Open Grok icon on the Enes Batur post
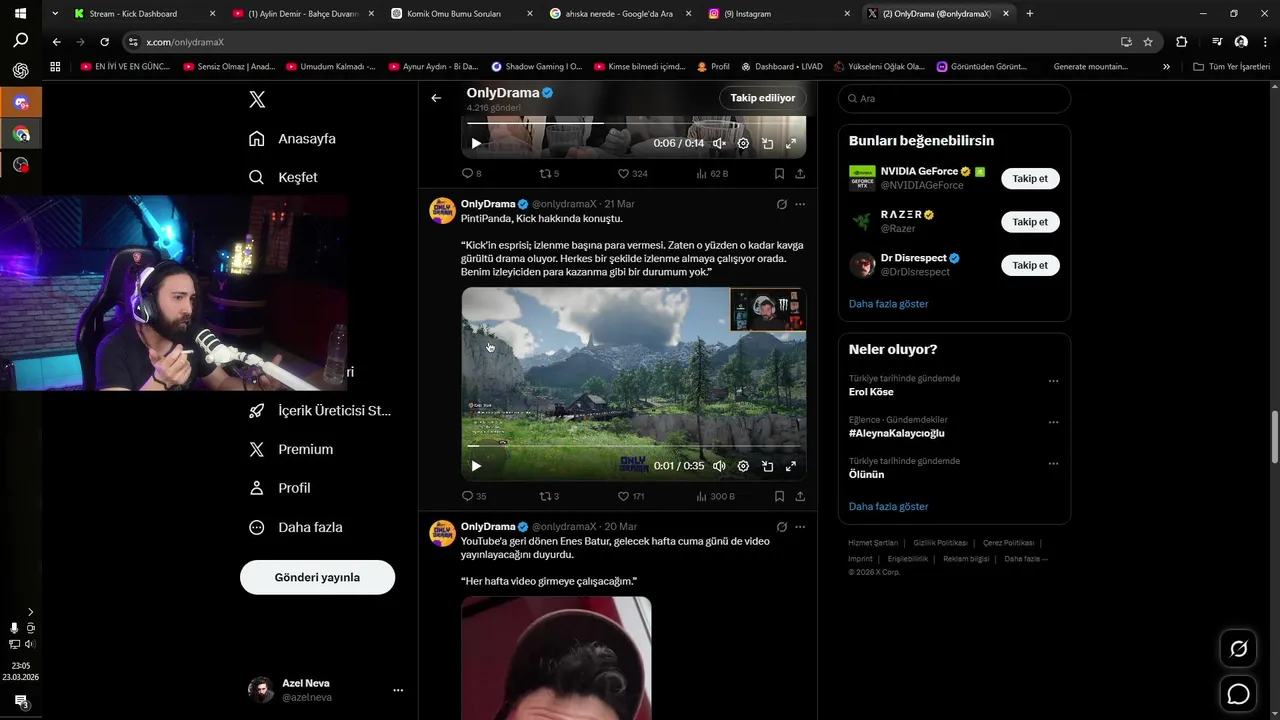Image resolution: width=1280 pixels, height=720 pixels. pos(781,527)
